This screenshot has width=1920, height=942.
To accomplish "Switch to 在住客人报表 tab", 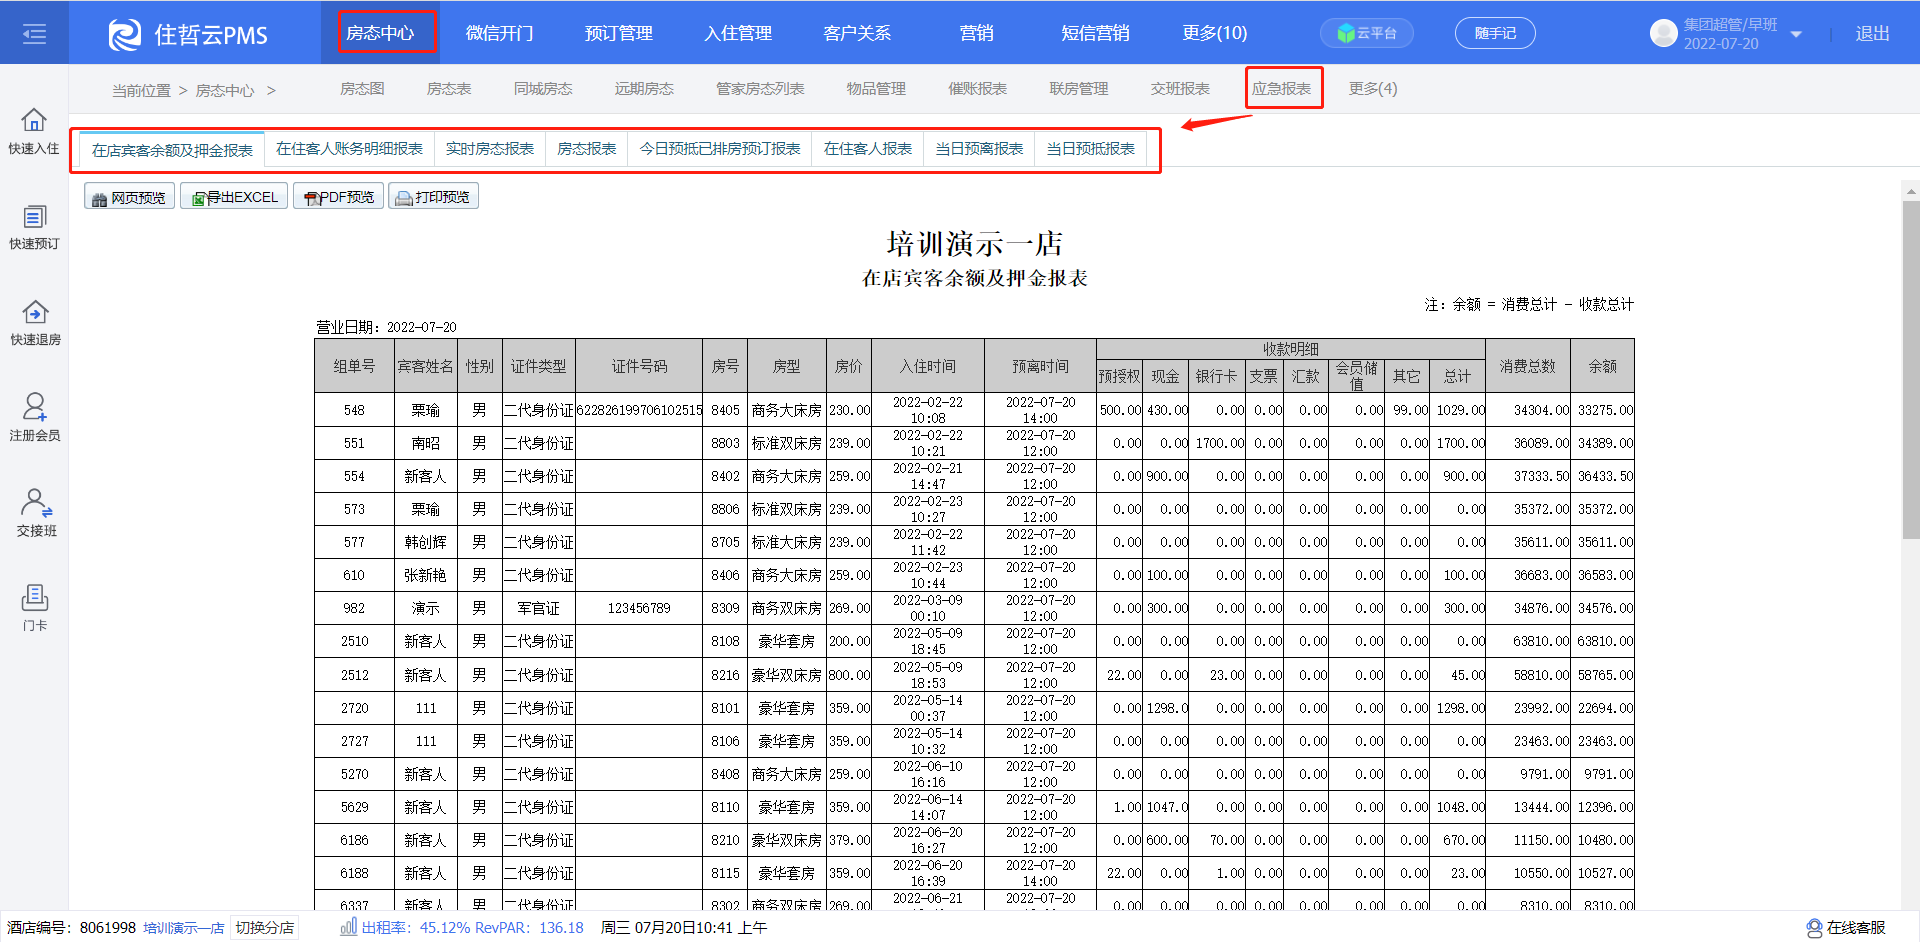I will (868, 149).
